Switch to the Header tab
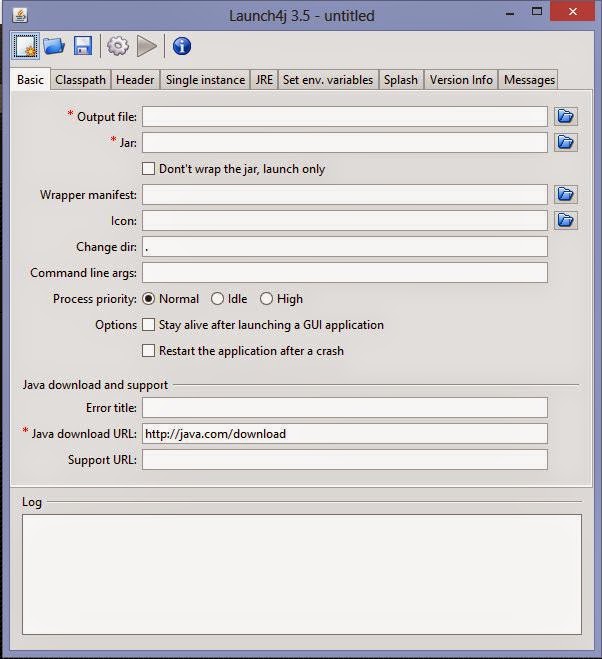 coord(135,79)
